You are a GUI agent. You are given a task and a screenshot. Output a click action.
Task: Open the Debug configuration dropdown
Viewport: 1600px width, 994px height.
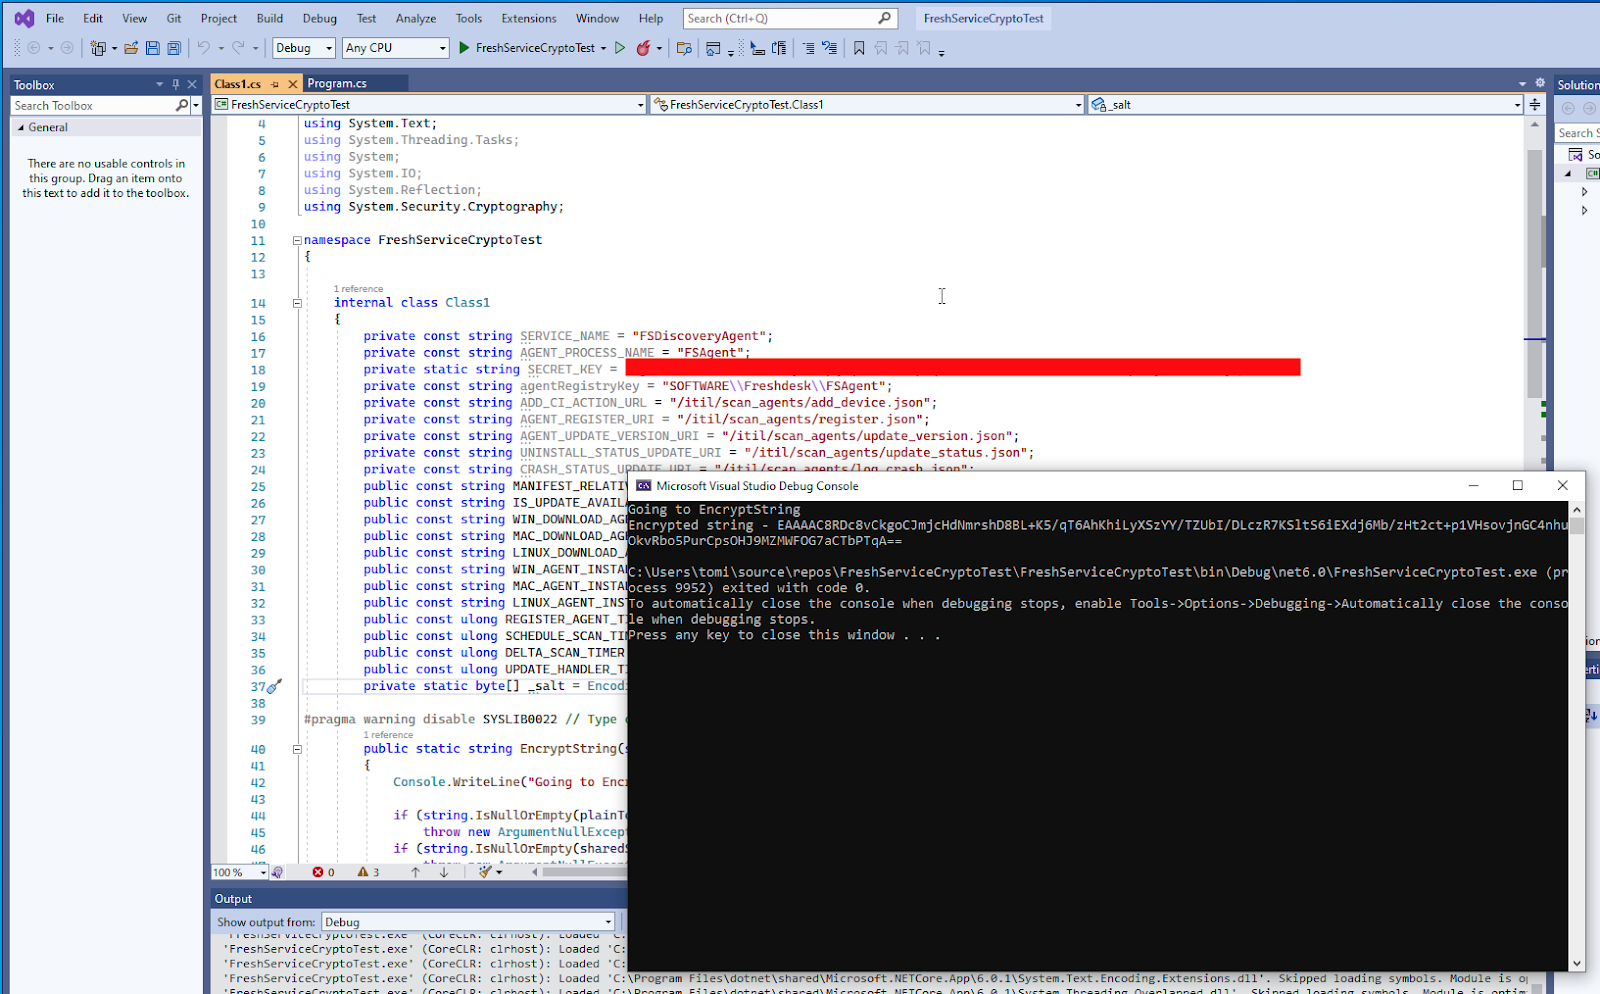tap(304, 48)
